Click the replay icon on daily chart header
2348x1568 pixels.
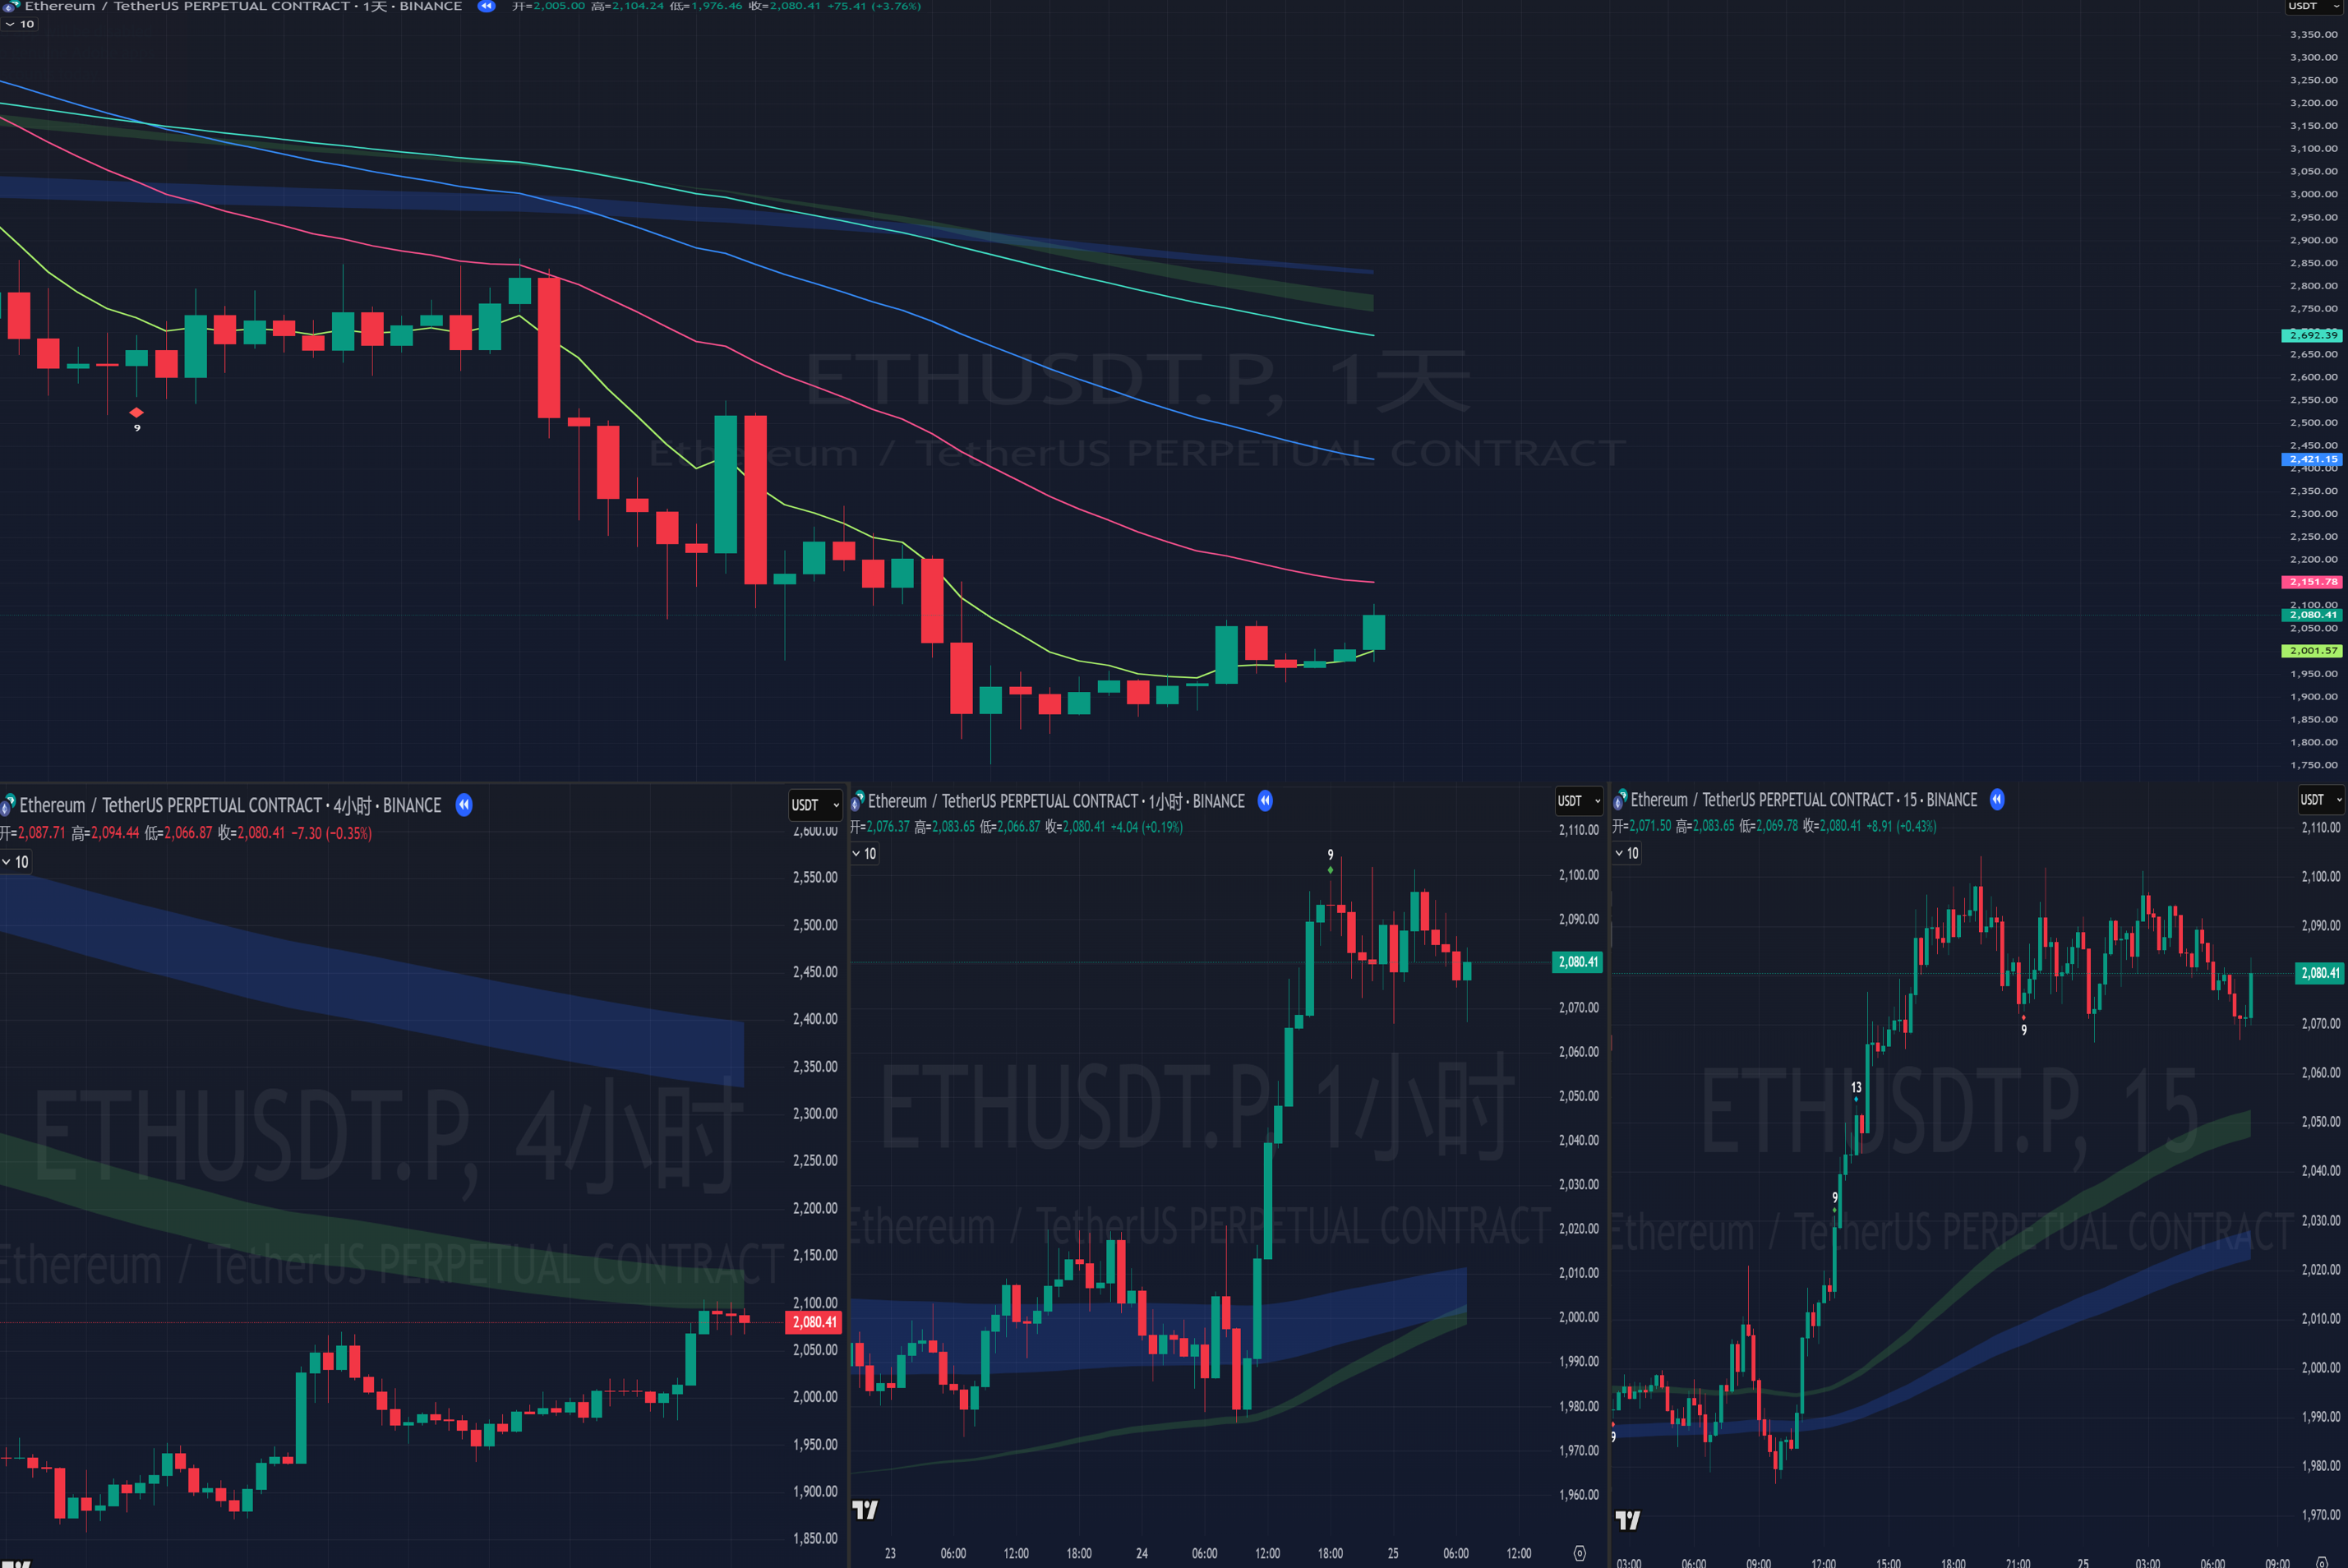pyautogui.click(x=486, y=6)
